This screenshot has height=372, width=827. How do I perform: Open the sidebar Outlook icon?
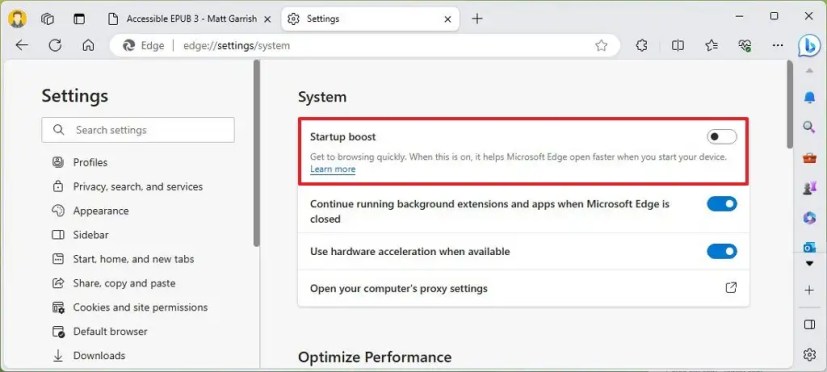(809, 247)
